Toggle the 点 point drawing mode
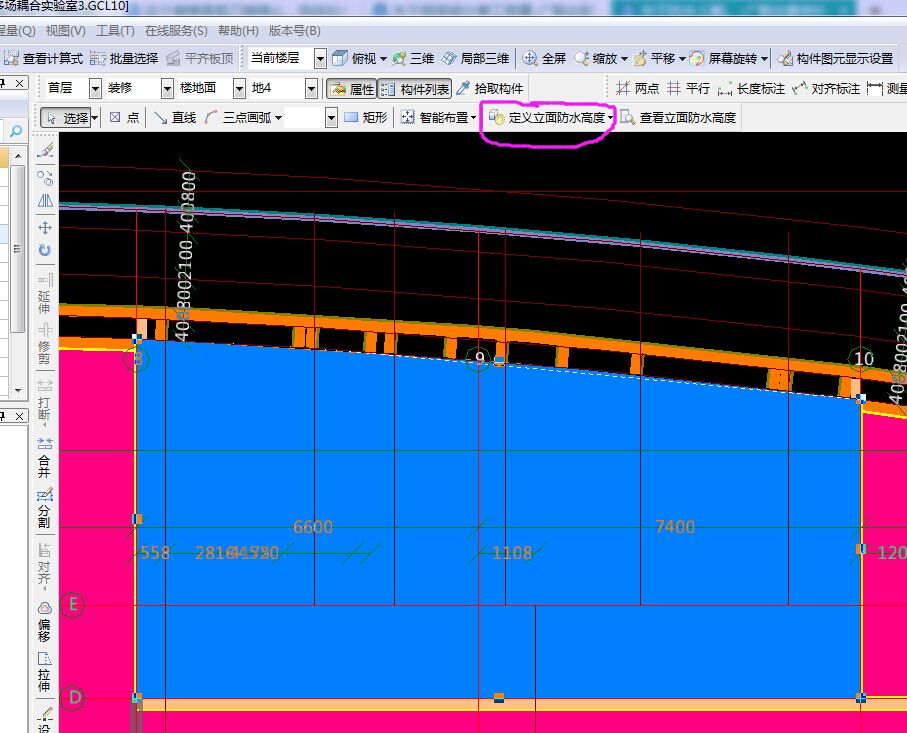This screenshot has width=907, height=733. click(x=124, y=118)
